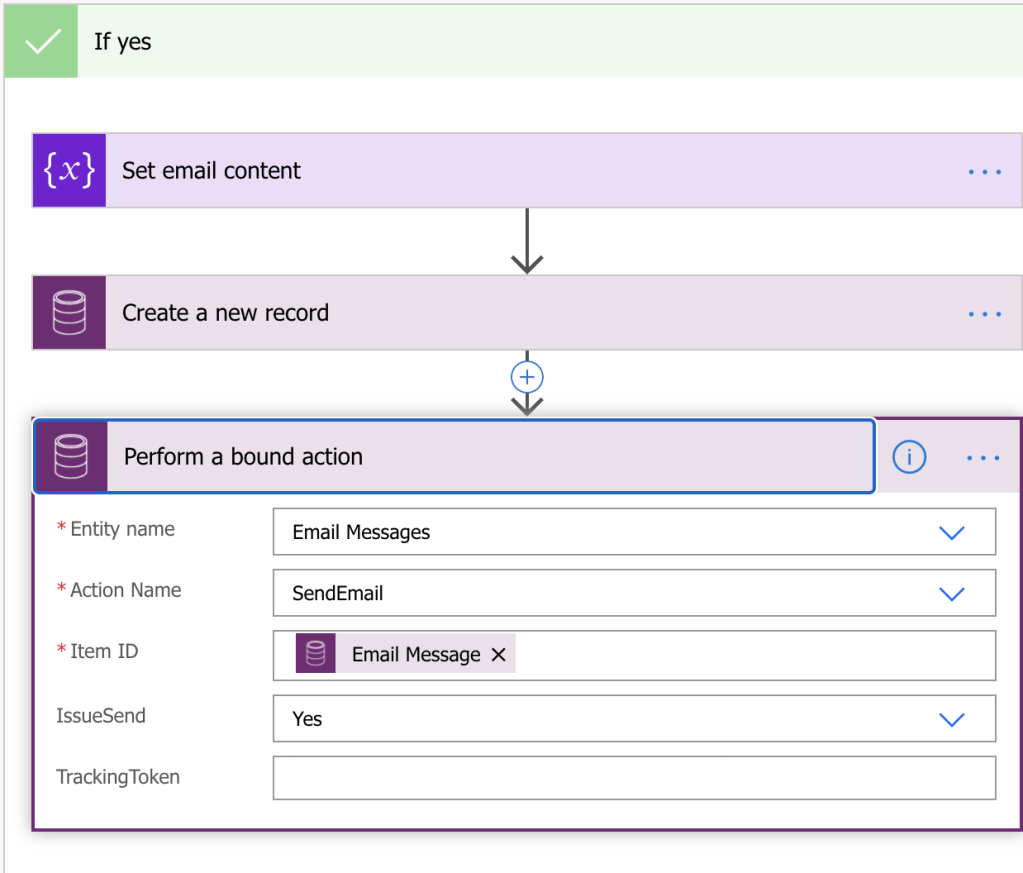Click the plus button to insert a new step

coord(526,377)
